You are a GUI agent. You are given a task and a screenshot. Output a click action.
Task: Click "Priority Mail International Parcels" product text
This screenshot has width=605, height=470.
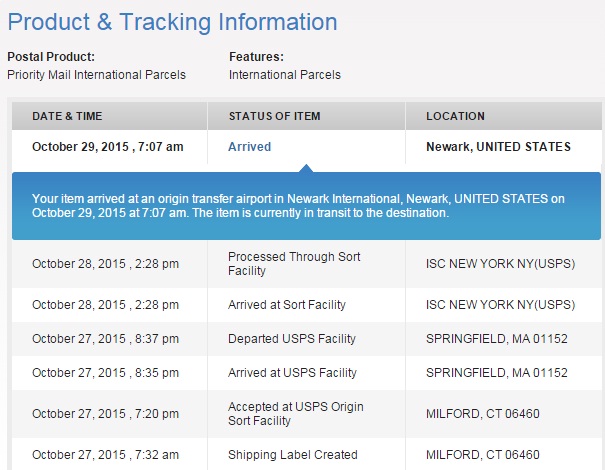[x=96, y=75]
